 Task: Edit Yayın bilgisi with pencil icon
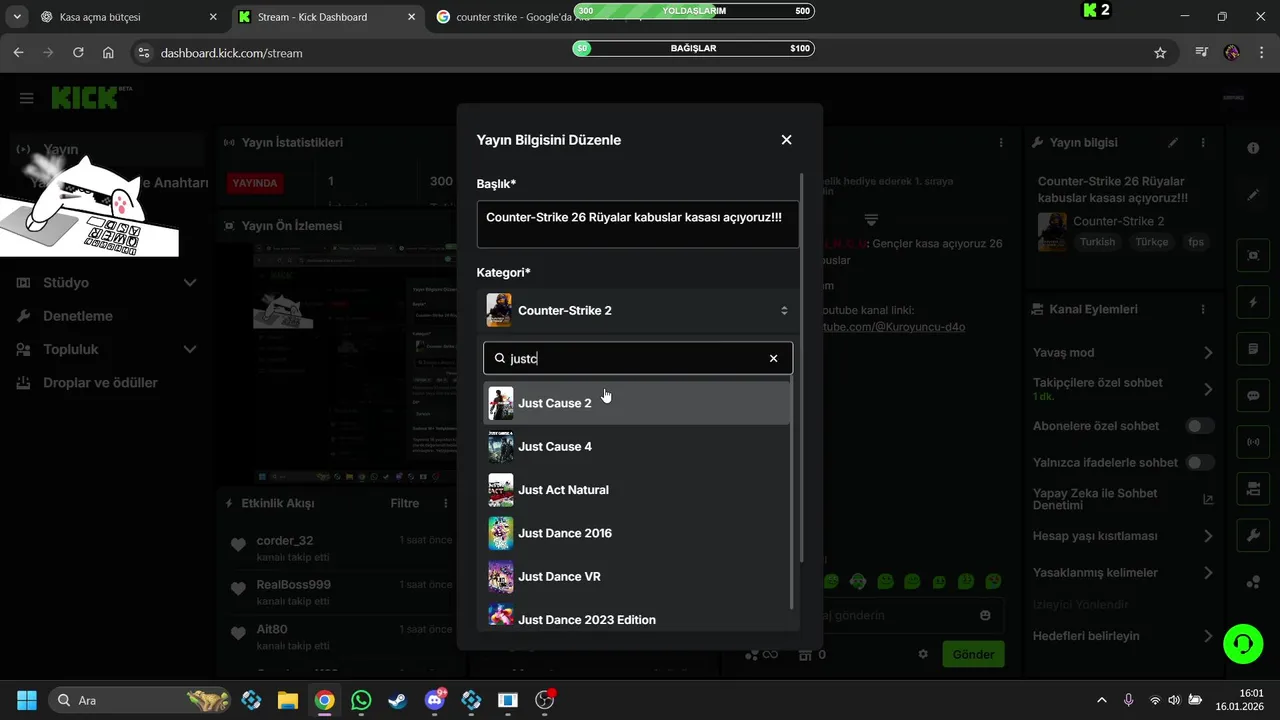tap(1174, 143)
